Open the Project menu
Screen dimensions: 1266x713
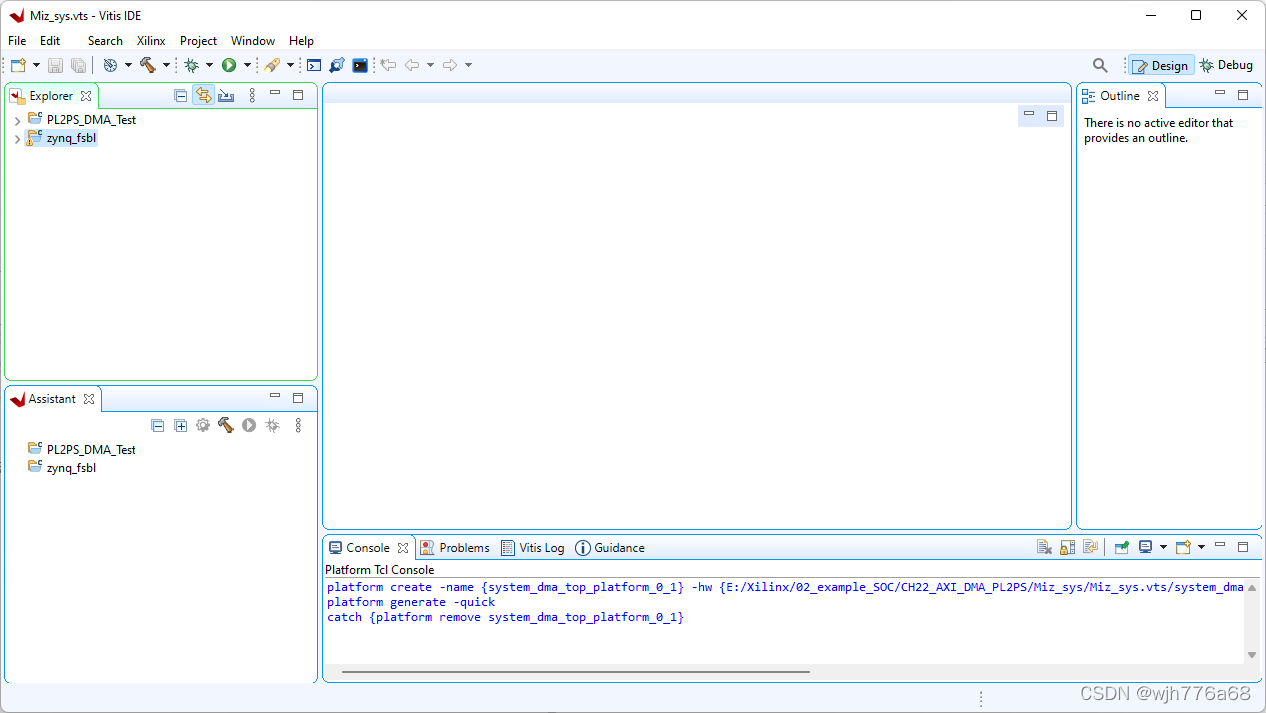click(x=198, y=41)
